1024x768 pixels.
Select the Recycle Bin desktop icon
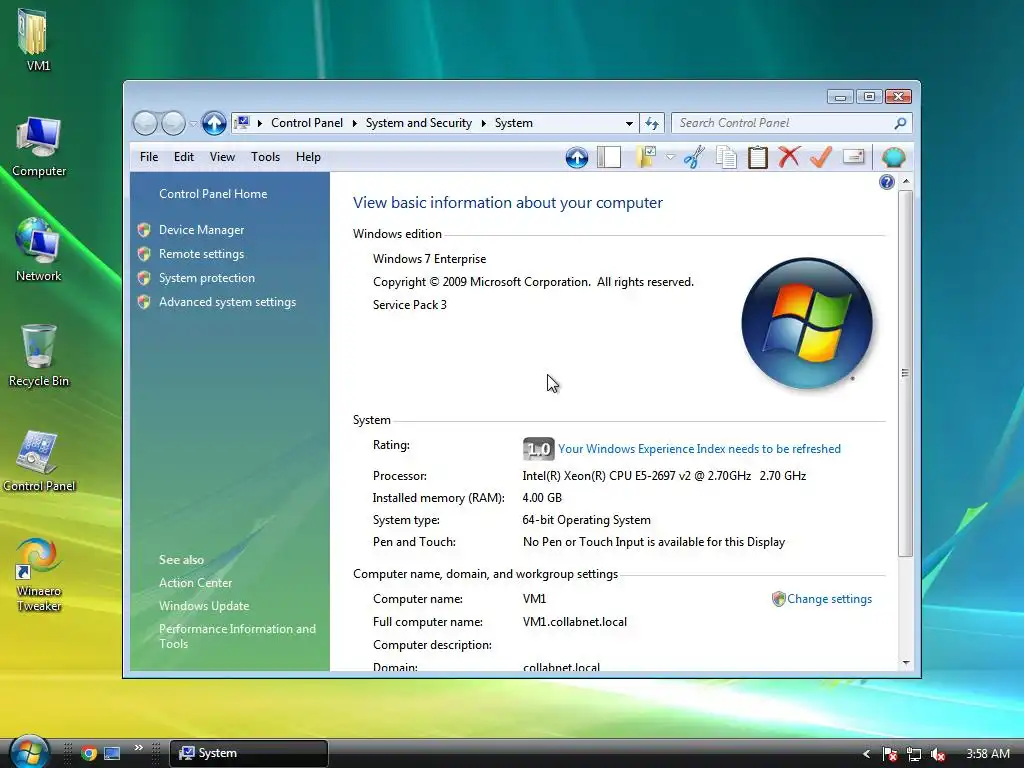39,356
